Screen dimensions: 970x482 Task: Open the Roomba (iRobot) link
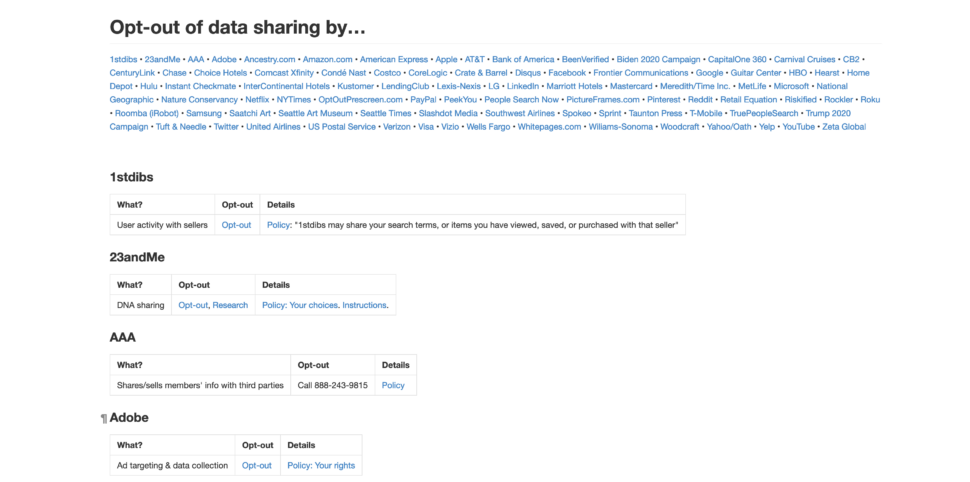click(x=147, y=113)
